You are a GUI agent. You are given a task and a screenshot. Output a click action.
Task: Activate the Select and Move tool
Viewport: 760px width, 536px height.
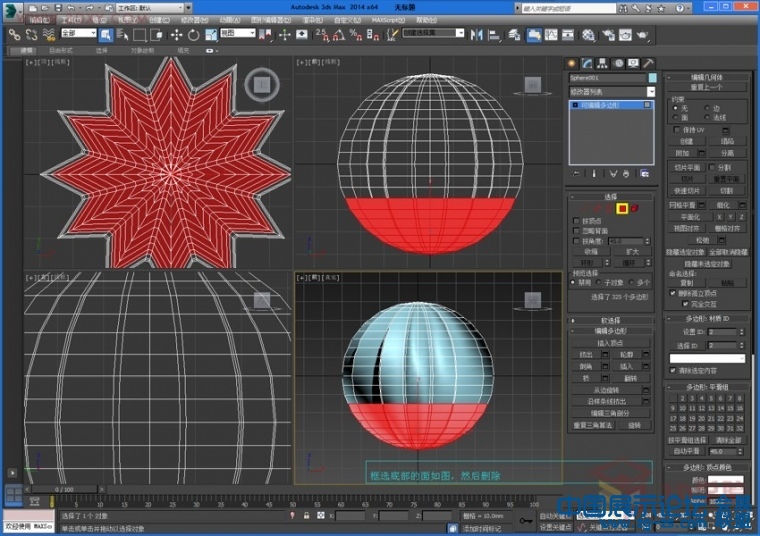click(x=176, y=35)
